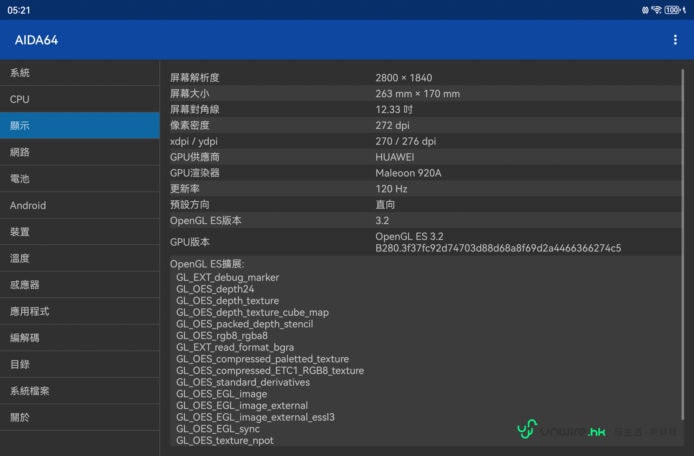Viewport: 694px width, 456px height.
Task: Select the GL_EXT_read_format_bgra extension
Action: point(235,348)
